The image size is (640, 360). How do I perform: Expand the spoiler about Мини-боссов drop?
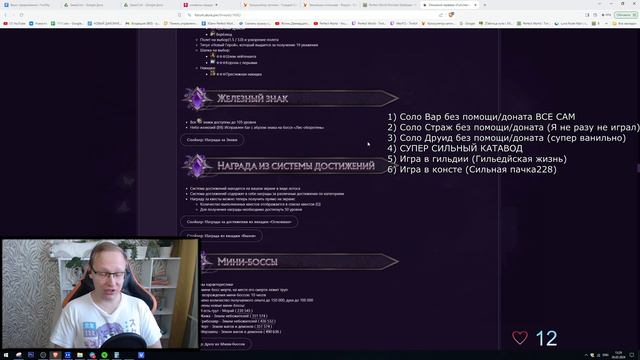pyautogui.click(x=224, y=344)
